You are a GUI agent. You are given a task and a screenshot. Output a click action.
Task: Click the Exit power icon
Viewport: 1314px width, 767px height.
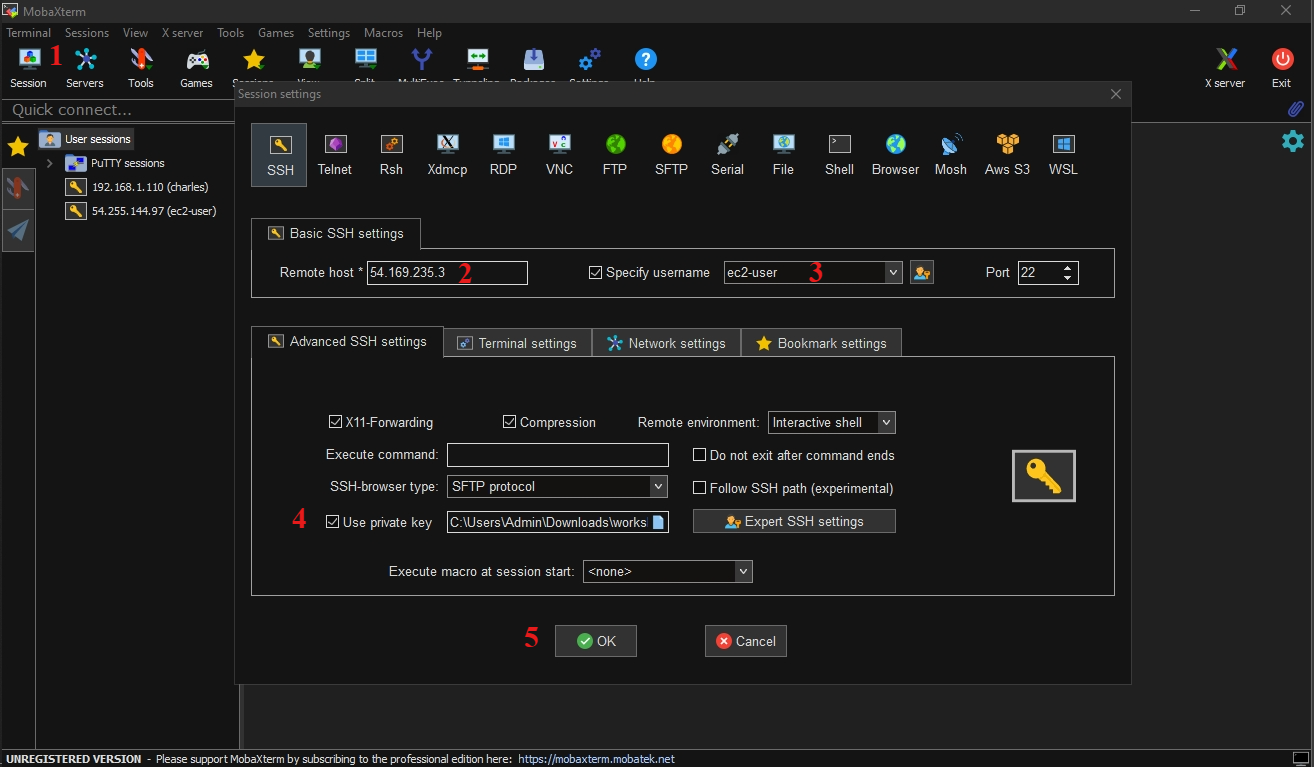[1281, 67]
